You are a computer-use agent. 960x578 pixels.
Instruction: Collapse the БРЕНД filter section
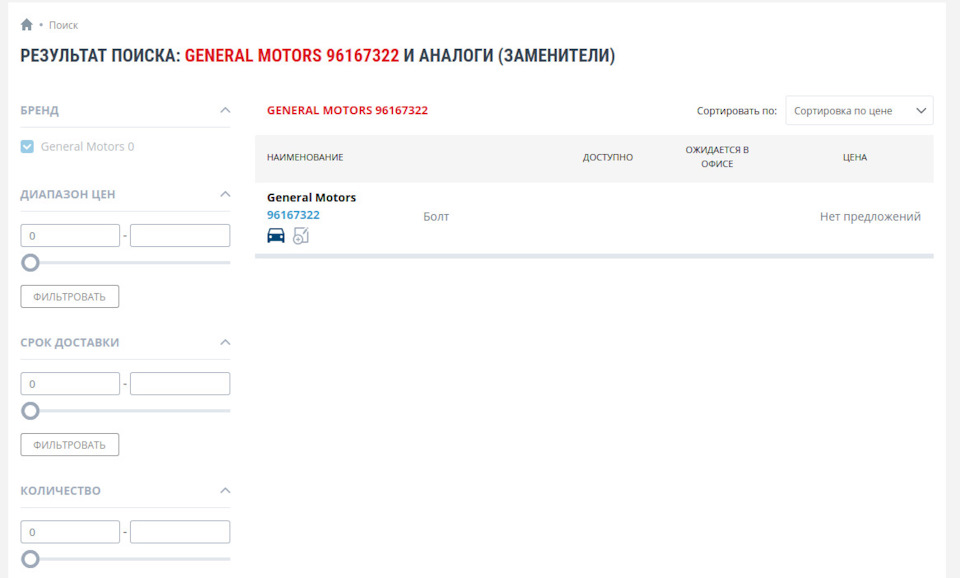point(225,110)
